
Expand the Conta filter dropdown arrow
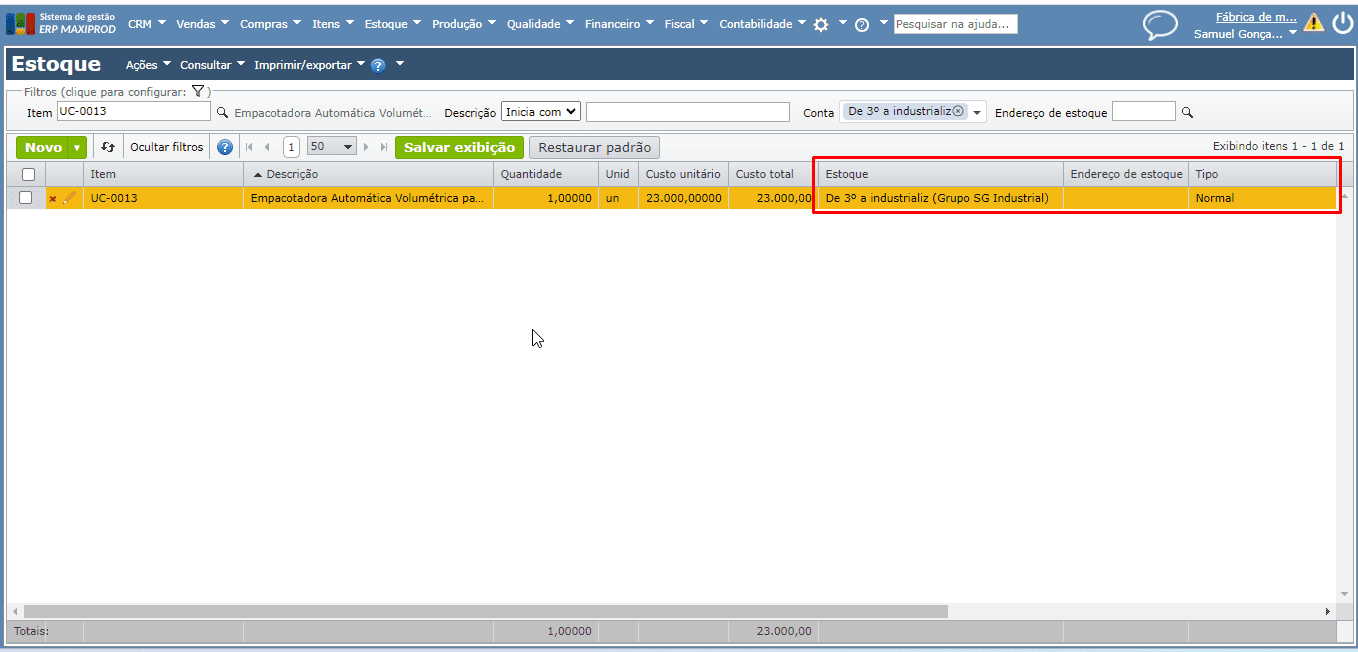click(977, 113)
